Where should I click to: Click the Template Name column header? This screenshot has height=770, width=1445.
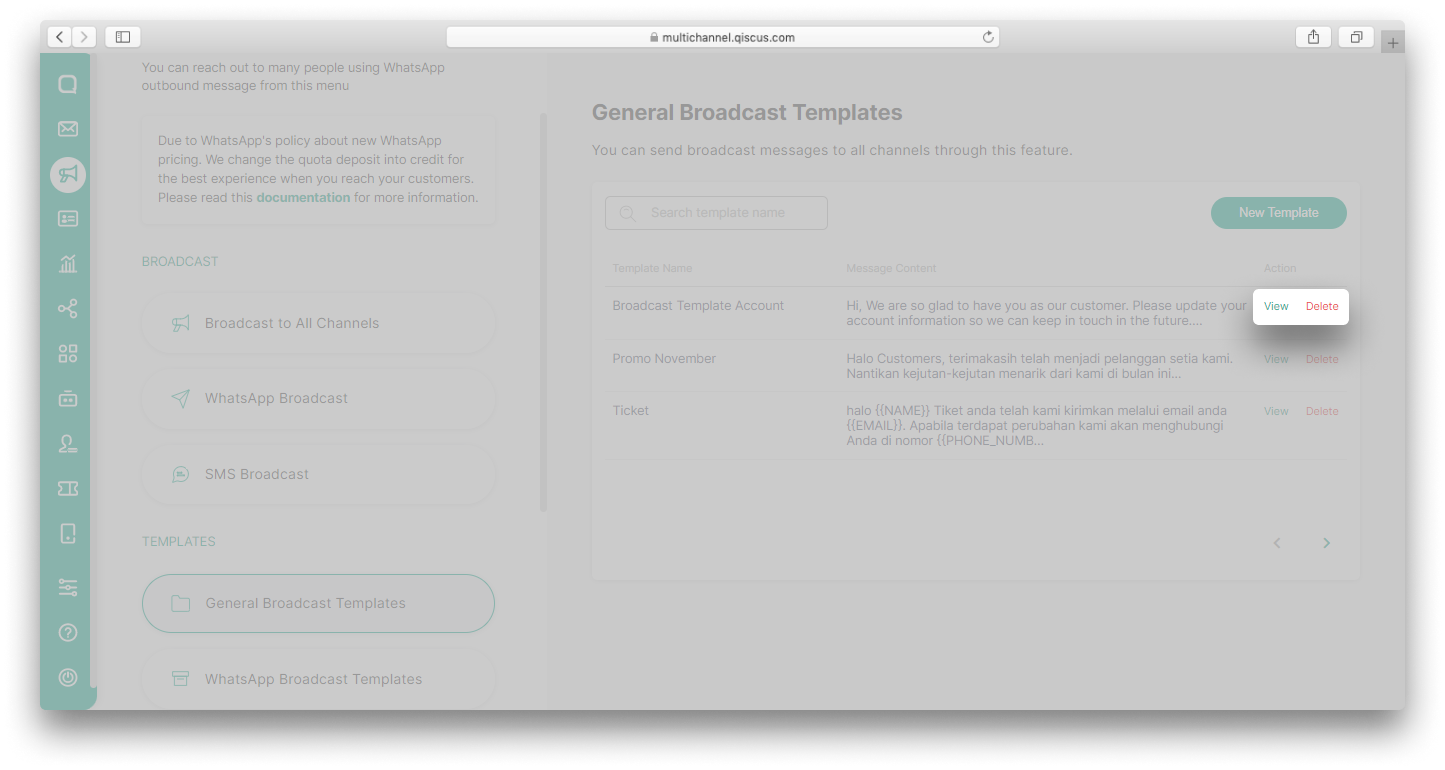[652, 268]
